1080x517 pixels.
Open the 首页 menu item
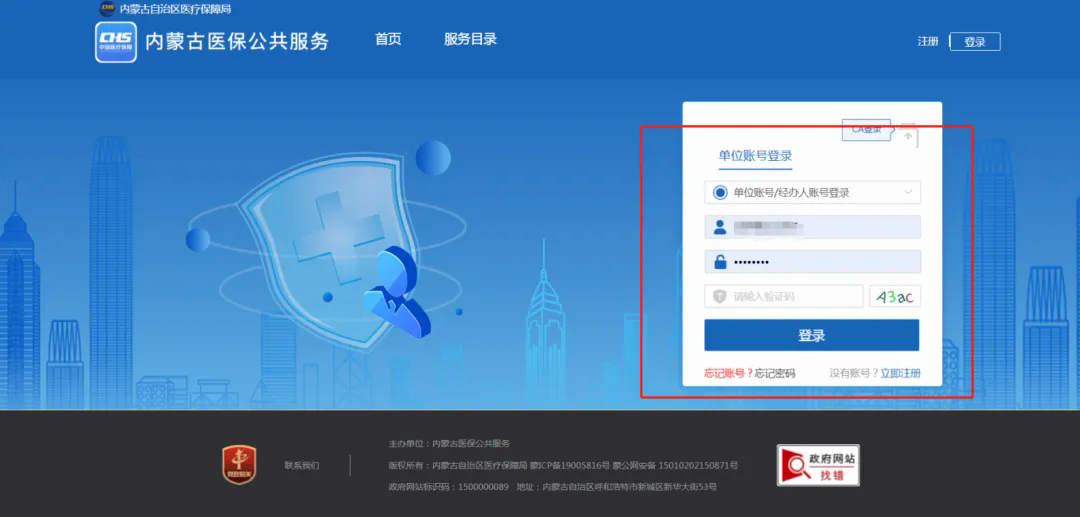[388, 39]
